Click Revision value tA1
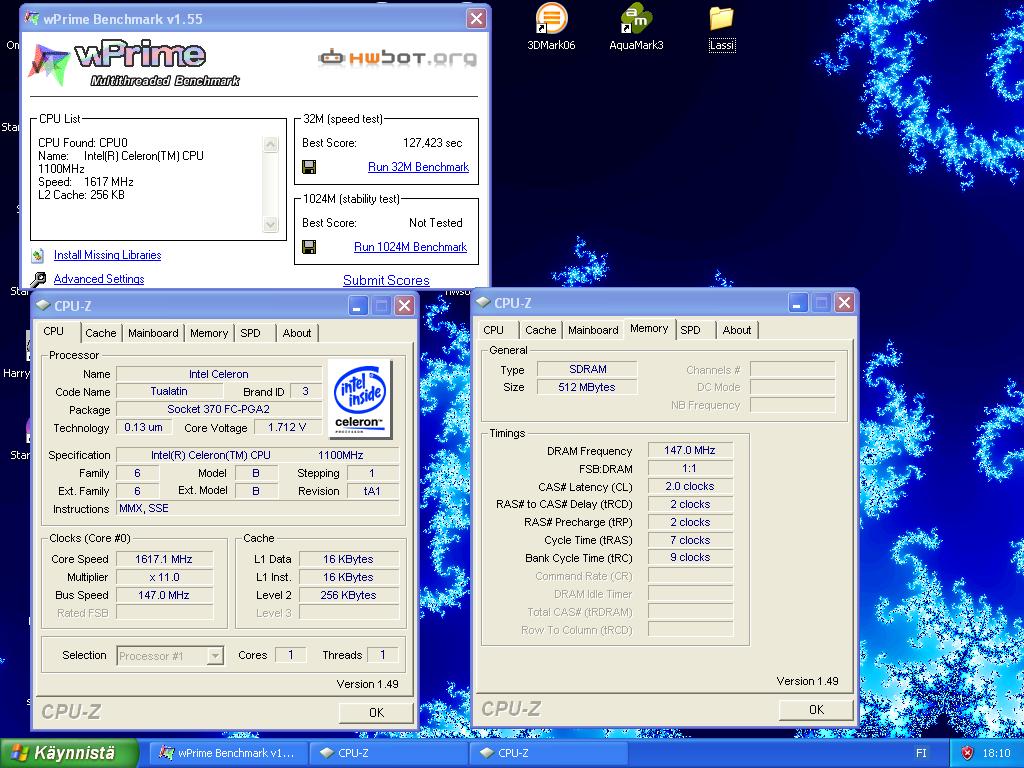This screenshot has width=1024, height=768. pyautogui.click(x=372, y=491)
